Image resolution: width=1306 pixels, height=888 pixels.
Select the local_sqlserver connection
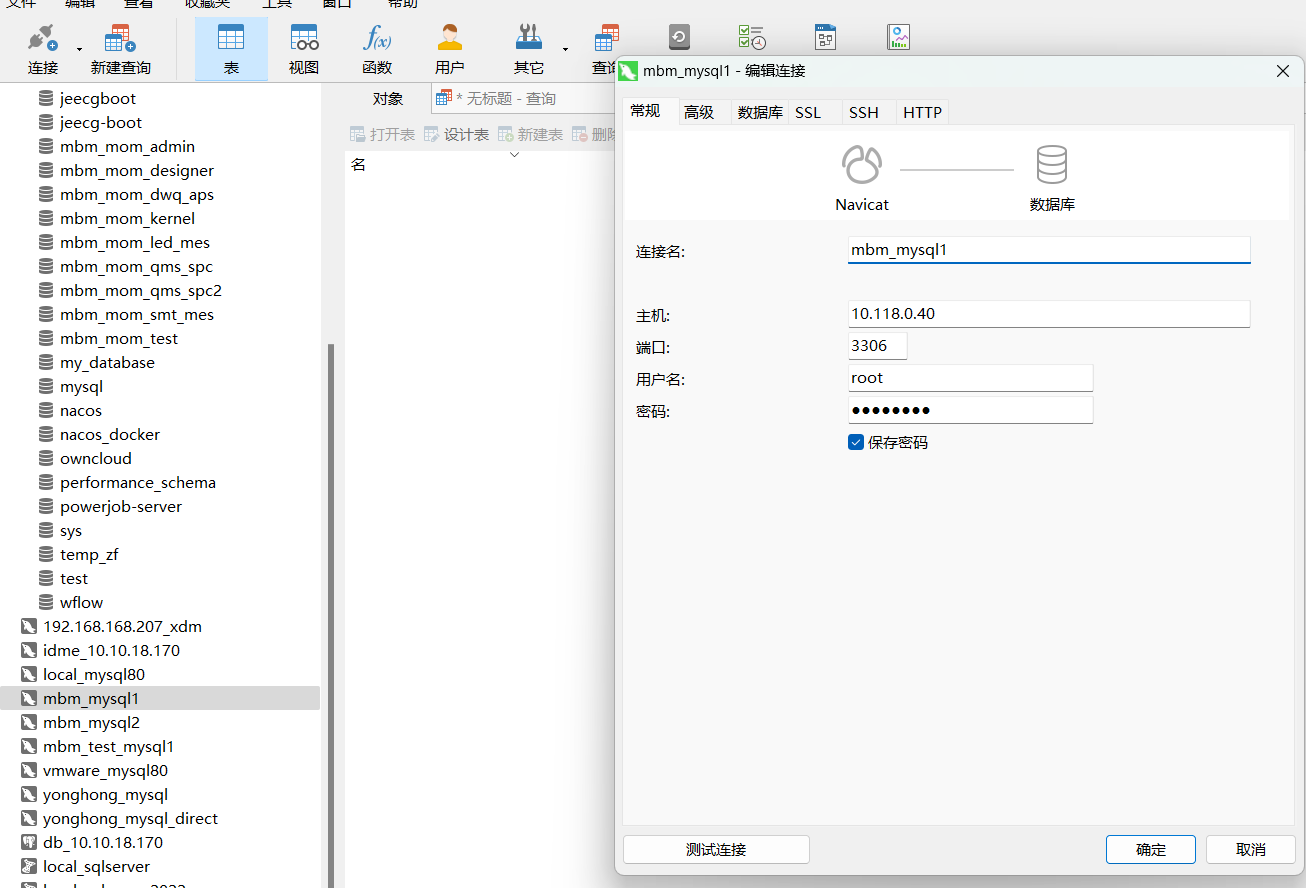pyautogui.click(x=96, y=866)
